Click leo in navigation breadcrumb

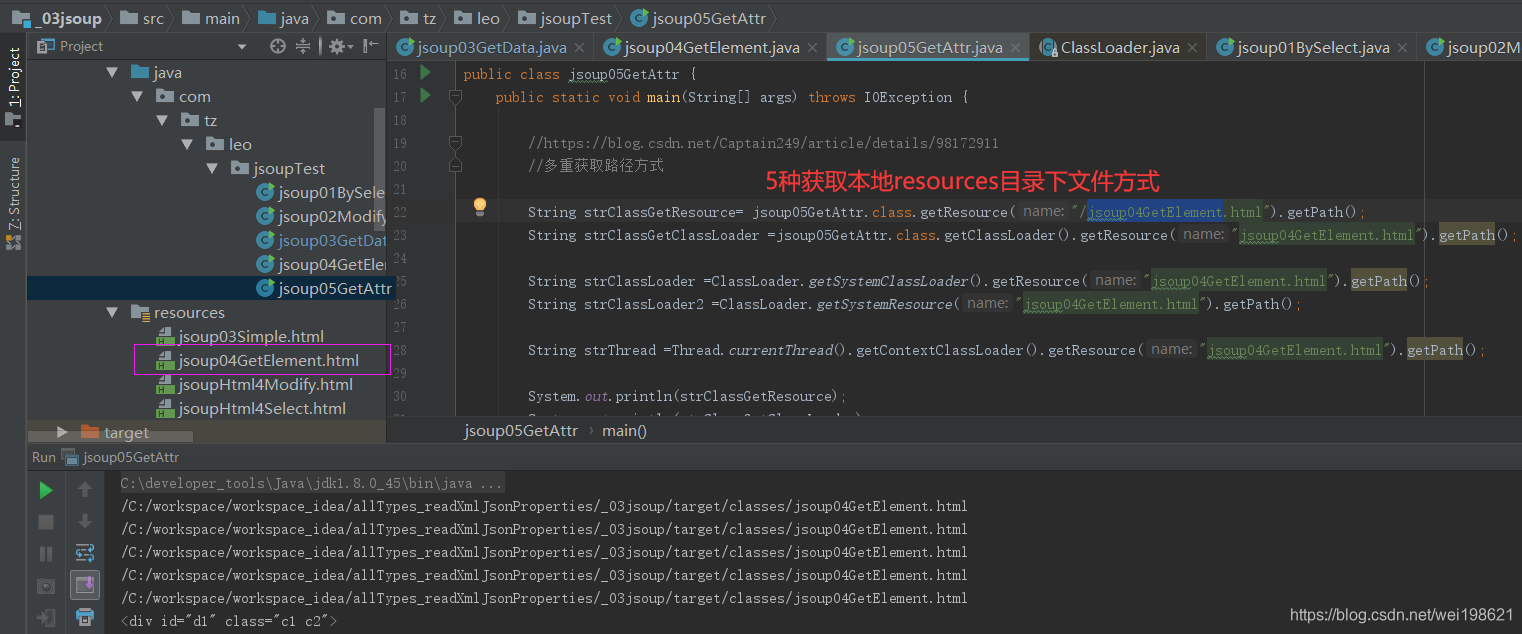click(x=476, y=17)
